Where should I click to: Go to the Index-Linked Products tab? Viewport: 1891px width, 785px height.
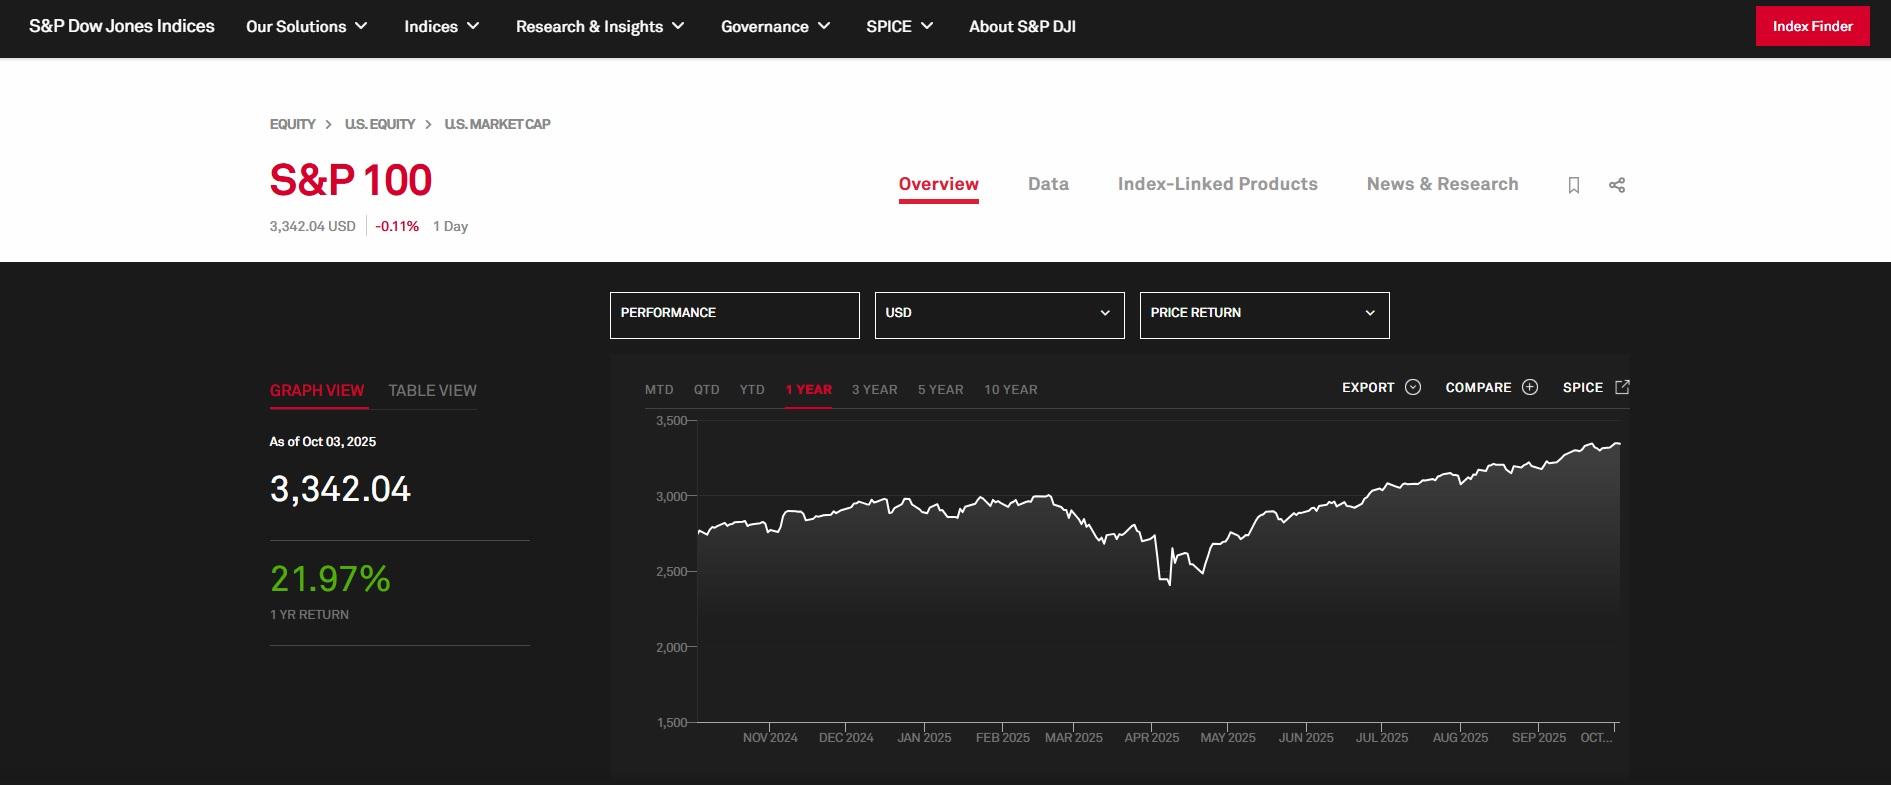pyautogui.click(x=1217, y=184)
